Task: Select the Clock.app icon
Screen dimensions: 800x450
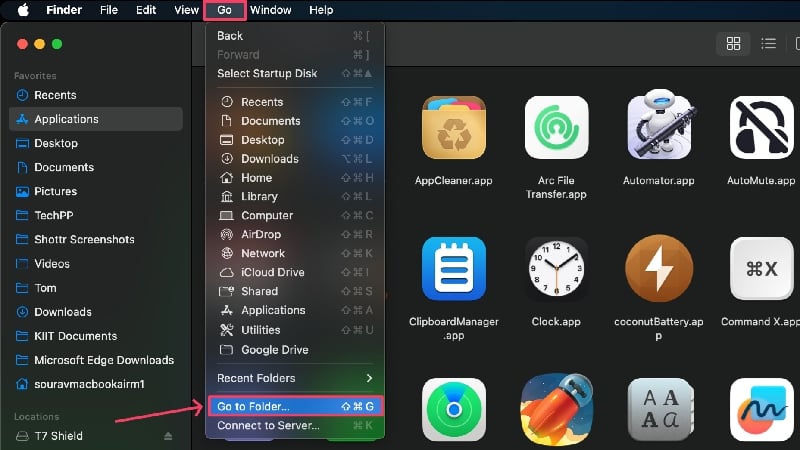Action: pos(556,268)
